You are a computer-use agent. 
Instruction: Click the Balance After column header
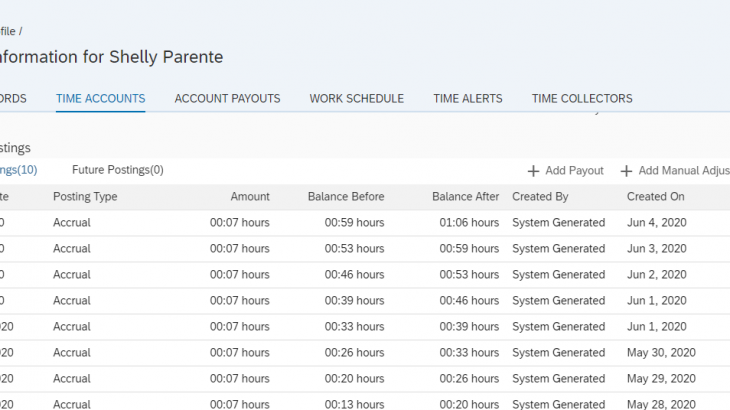point(465,197)
